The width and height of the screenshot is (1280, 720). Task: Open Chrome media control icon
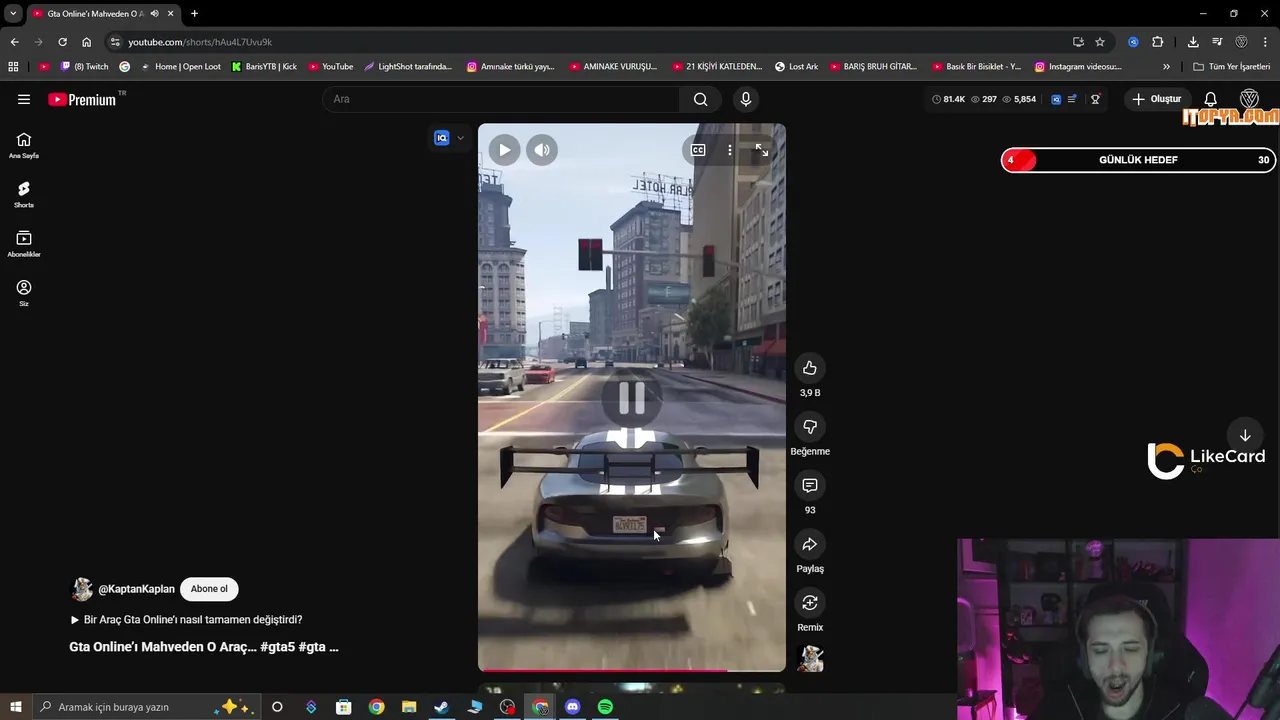pos(1217,42)
